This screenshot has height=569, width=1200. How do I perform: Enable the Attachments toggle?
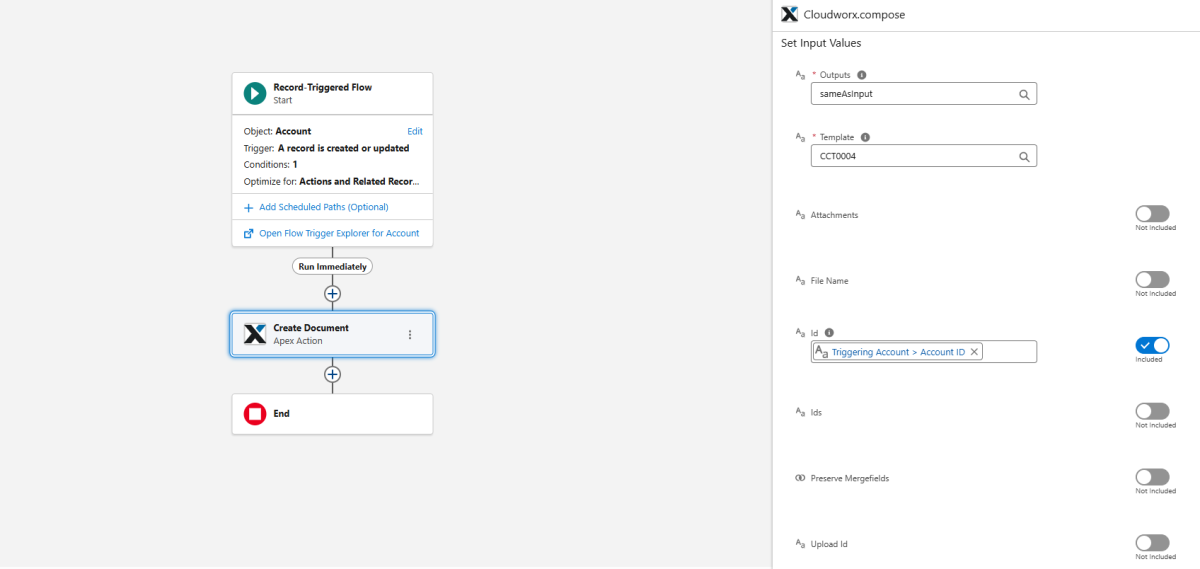pos(1152,214)
